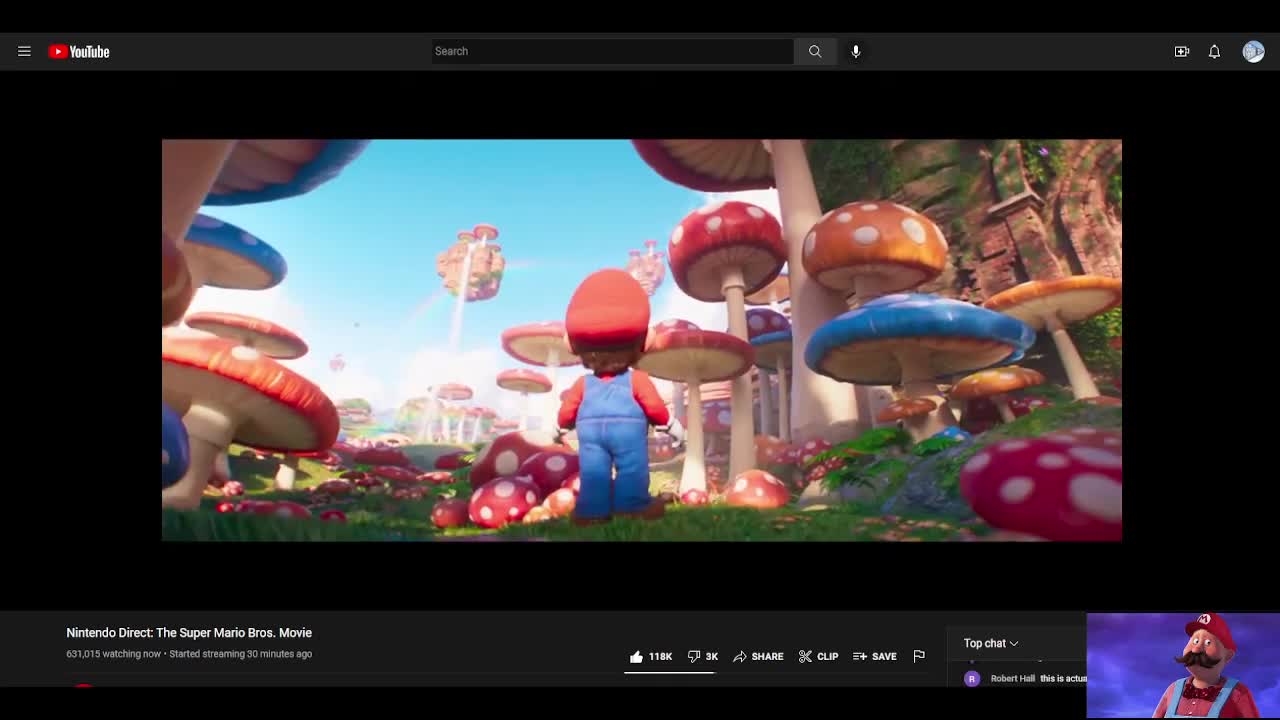Click the Mario movie video player
Viewport: 1280px width, 720px height.
(642, 340)
